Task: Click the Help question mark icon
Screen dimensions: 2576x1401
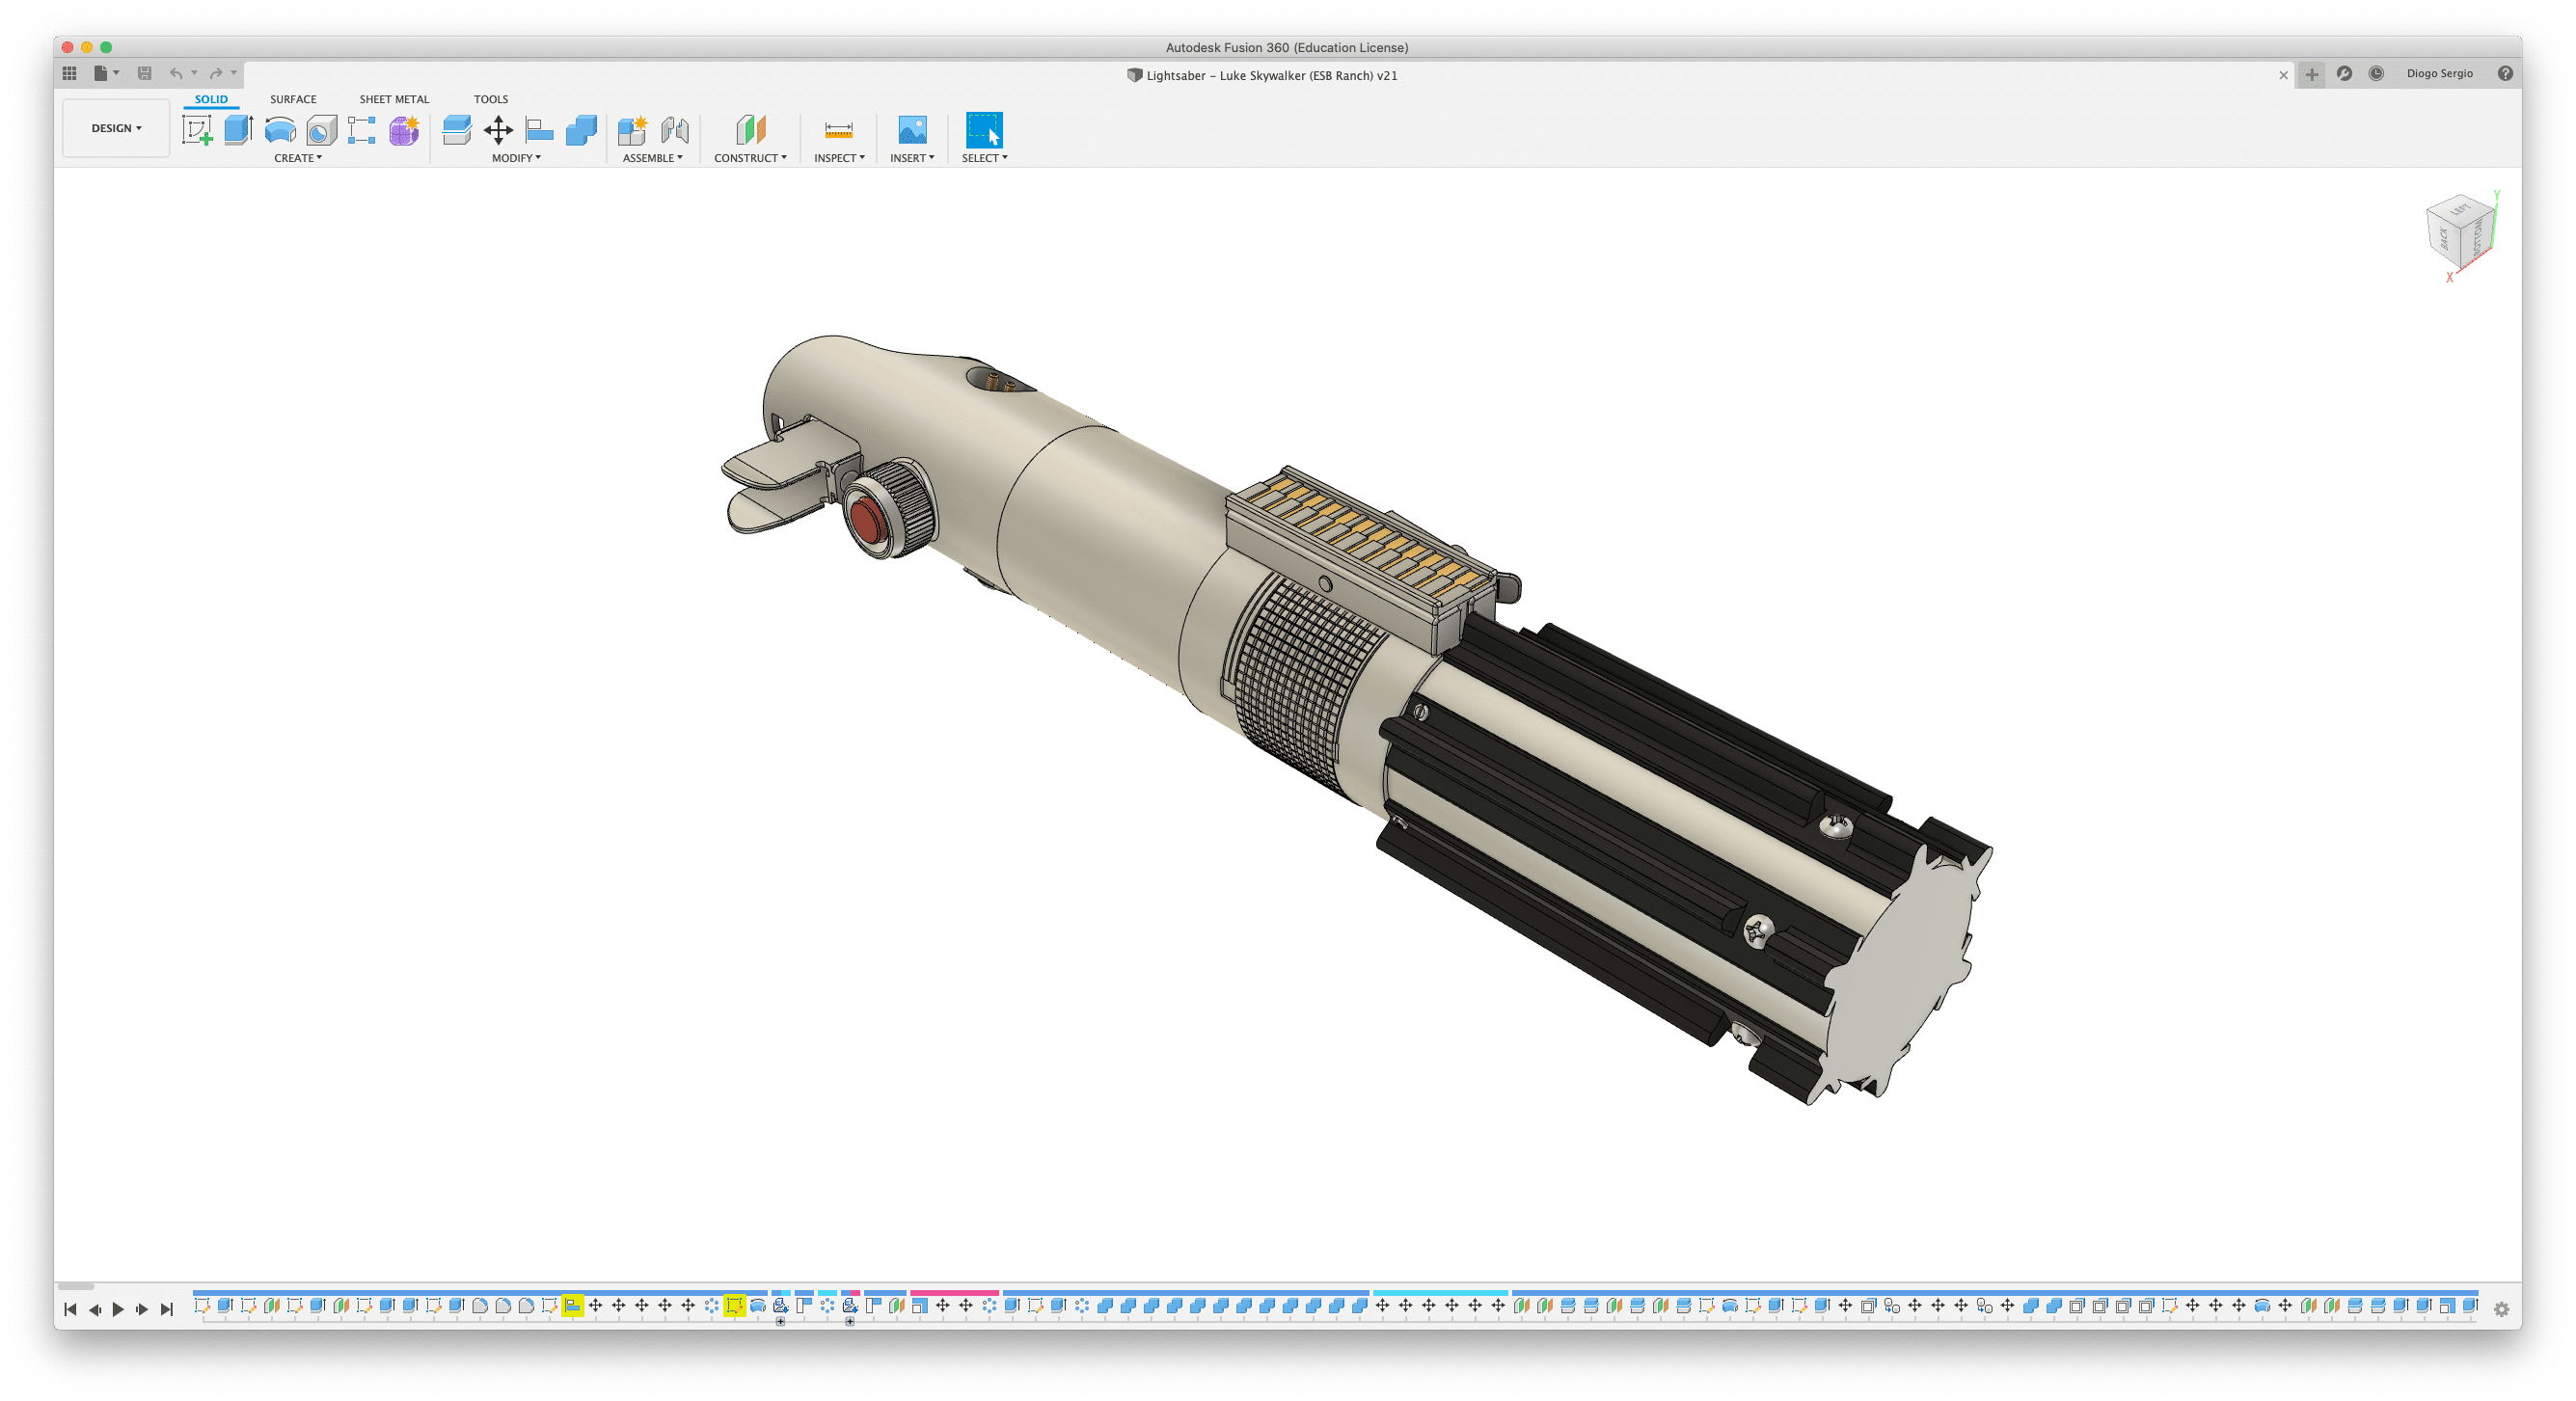Action: (2505, 73)
